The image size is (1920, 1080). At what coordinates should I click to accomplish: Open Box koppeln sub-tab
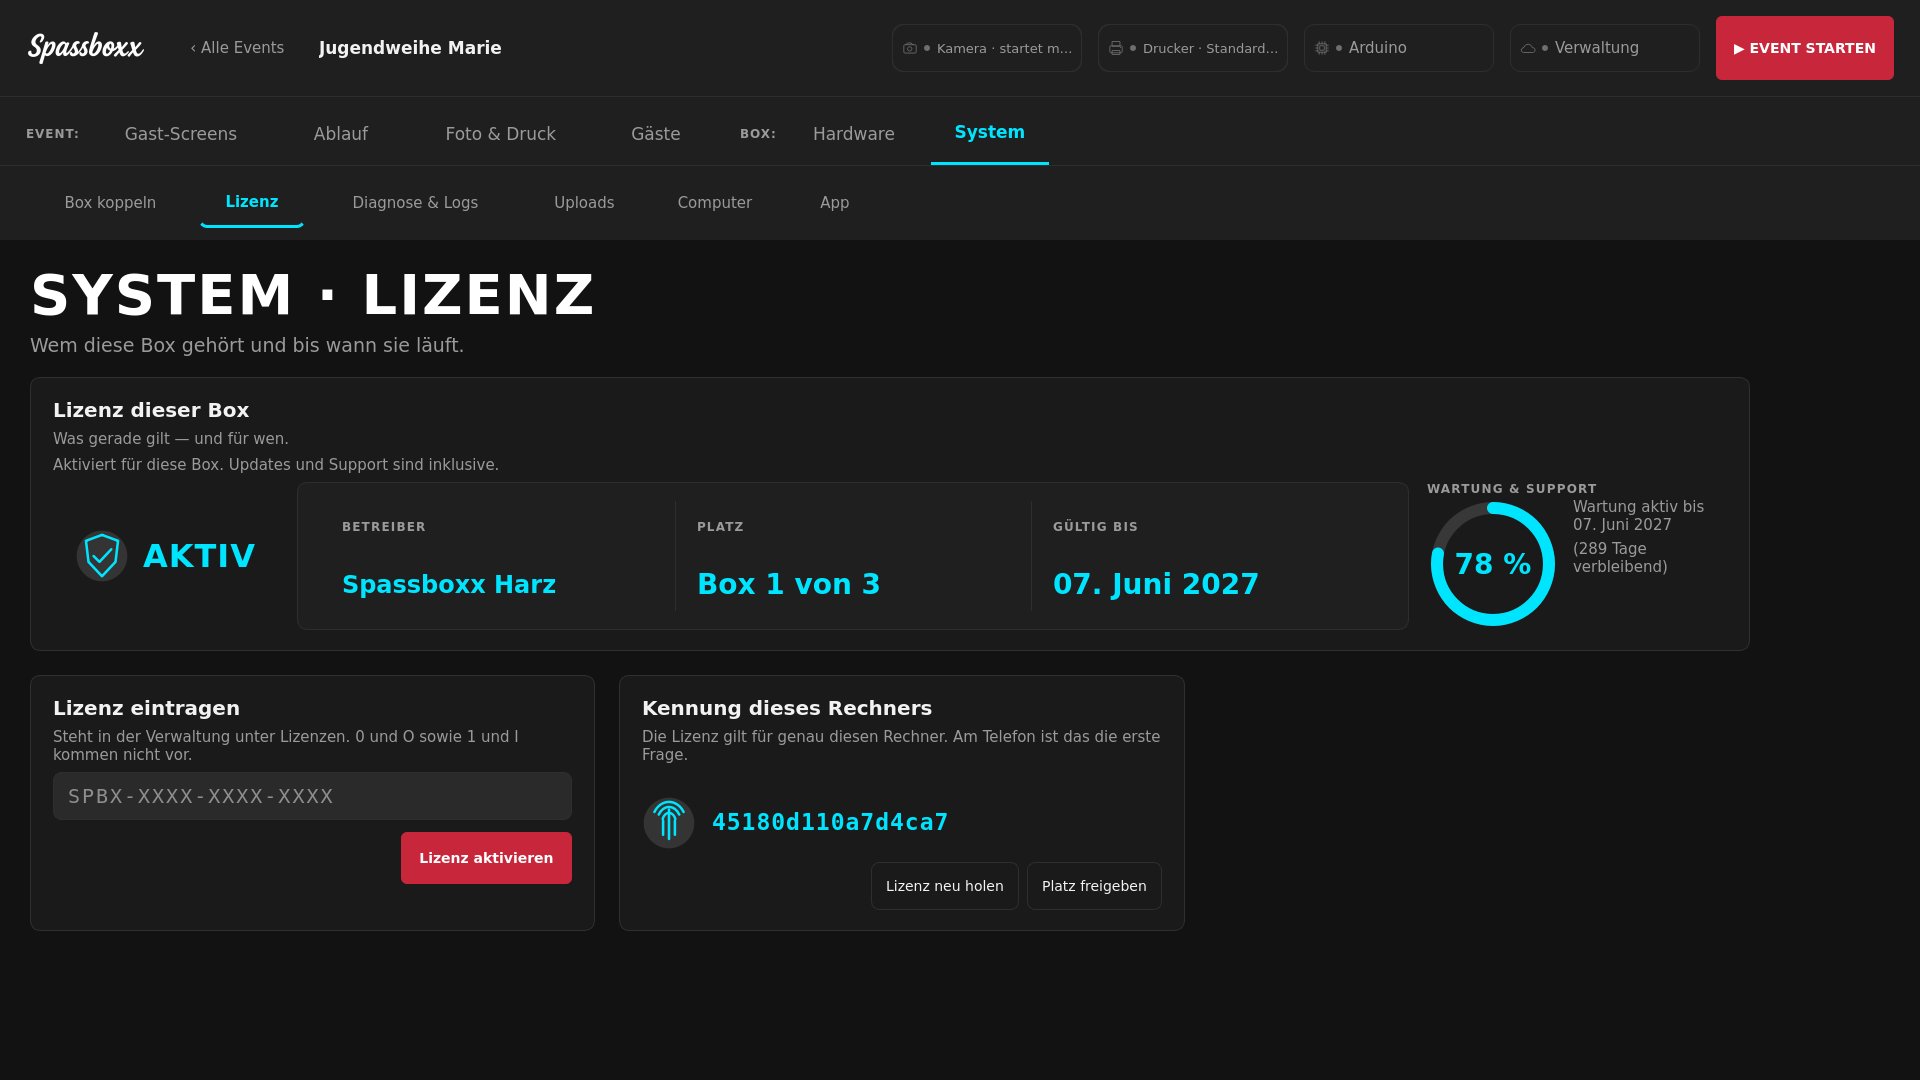coord(110,203)
